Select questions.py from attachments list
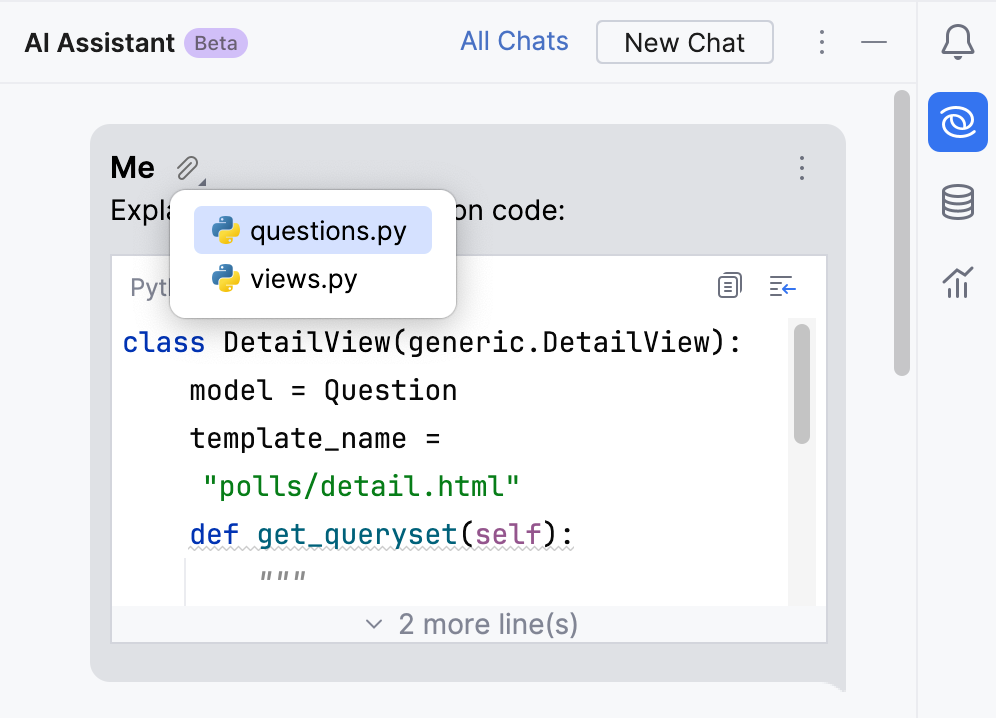This screenshot has height=718, width=996. coord(313,231)
